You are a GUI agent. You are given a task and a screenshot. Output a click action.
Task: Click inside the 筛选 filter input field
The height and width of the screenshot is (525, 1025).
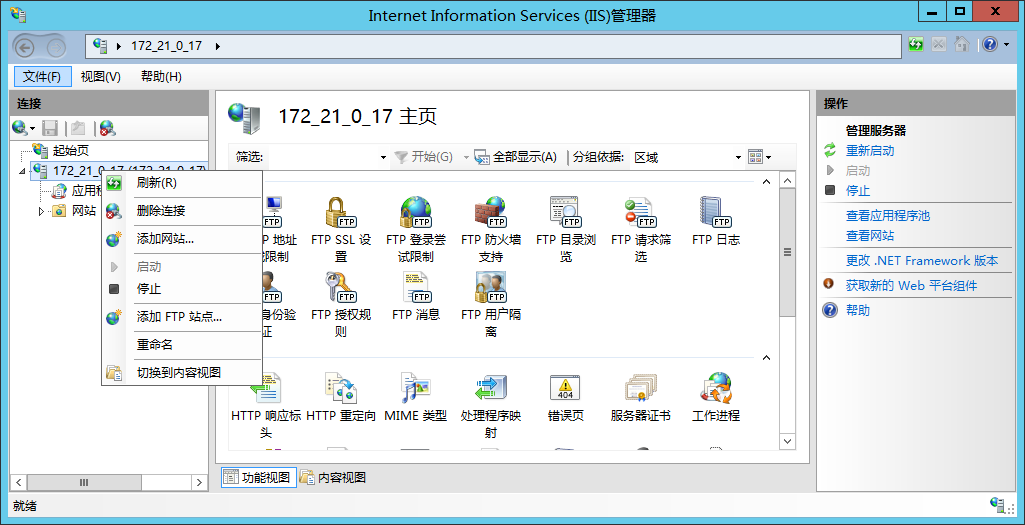pyautogui.click(x=324, y=157)
